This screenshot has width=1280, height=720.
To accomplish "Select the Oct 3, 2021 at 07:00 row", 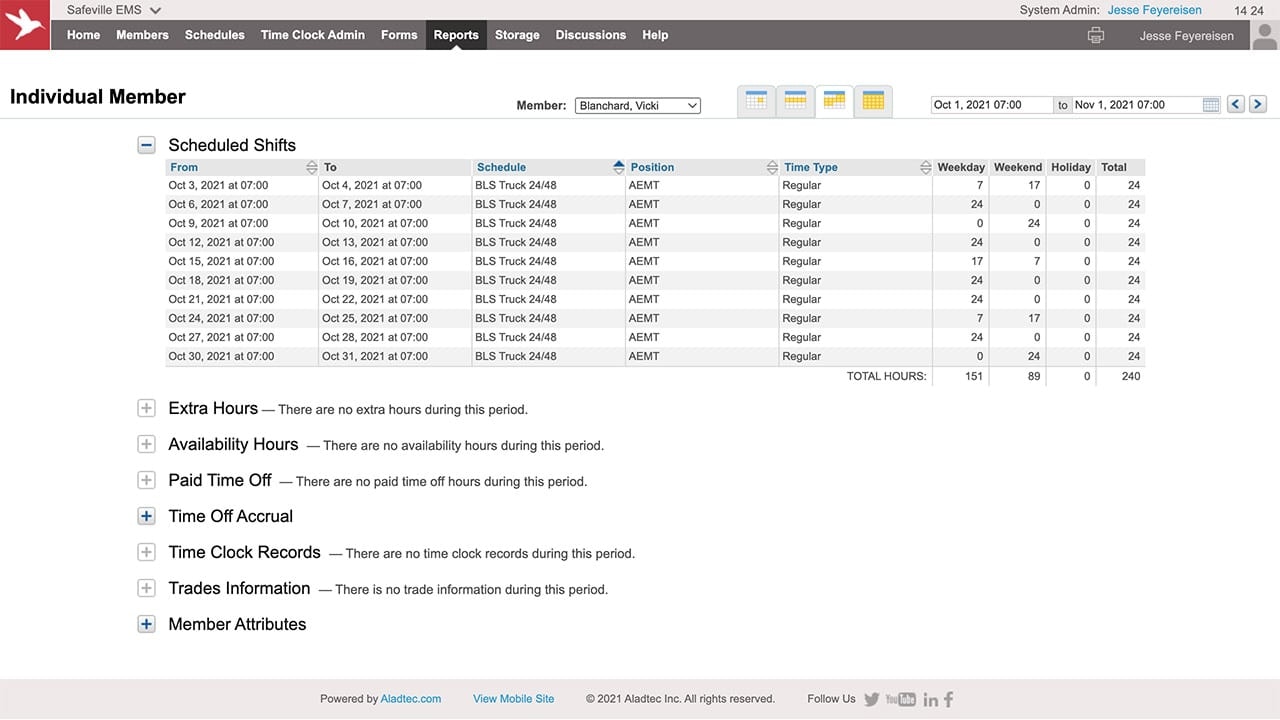I will click(655, 185).
